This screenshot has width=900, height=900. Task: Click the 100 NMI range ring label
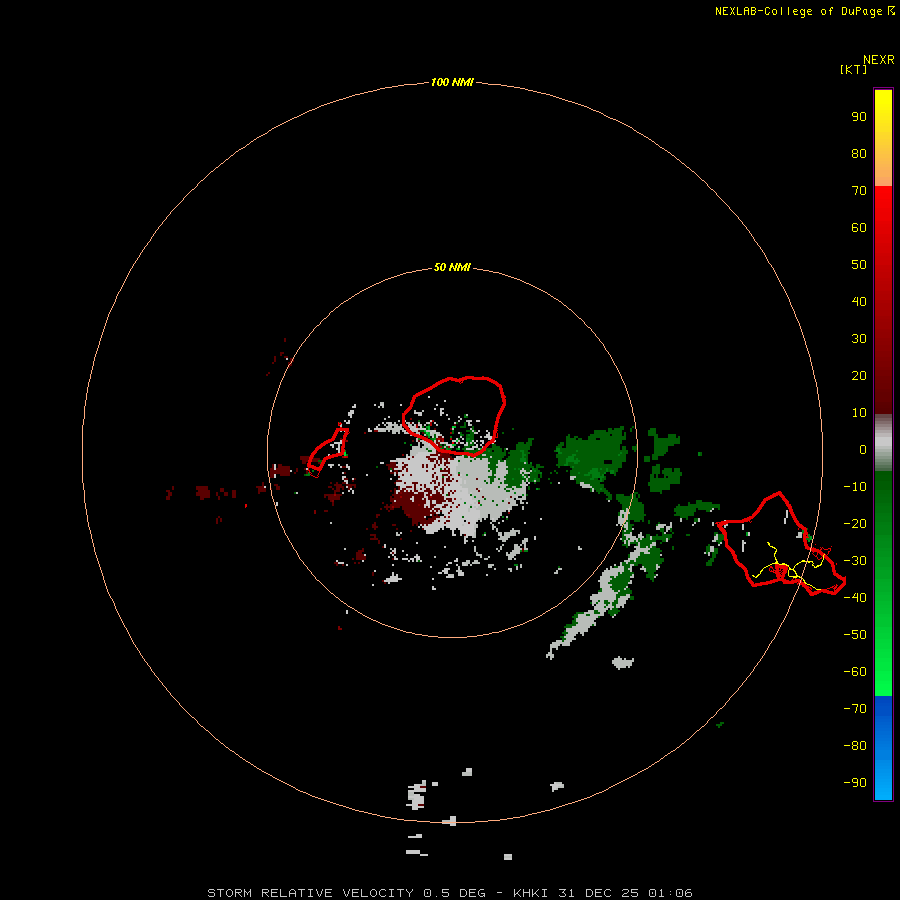click(x=452, y=82)
